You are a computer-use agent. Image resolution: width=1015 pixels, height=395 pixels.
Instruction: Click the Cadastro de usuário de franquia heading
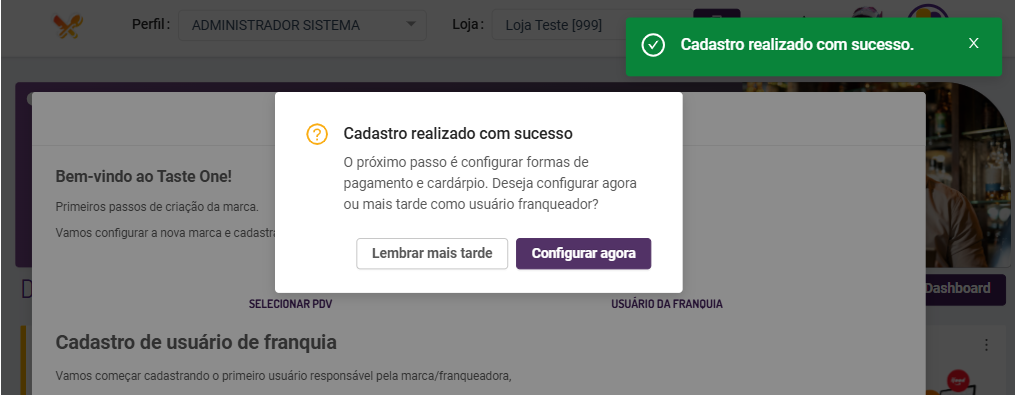[196, 343]
